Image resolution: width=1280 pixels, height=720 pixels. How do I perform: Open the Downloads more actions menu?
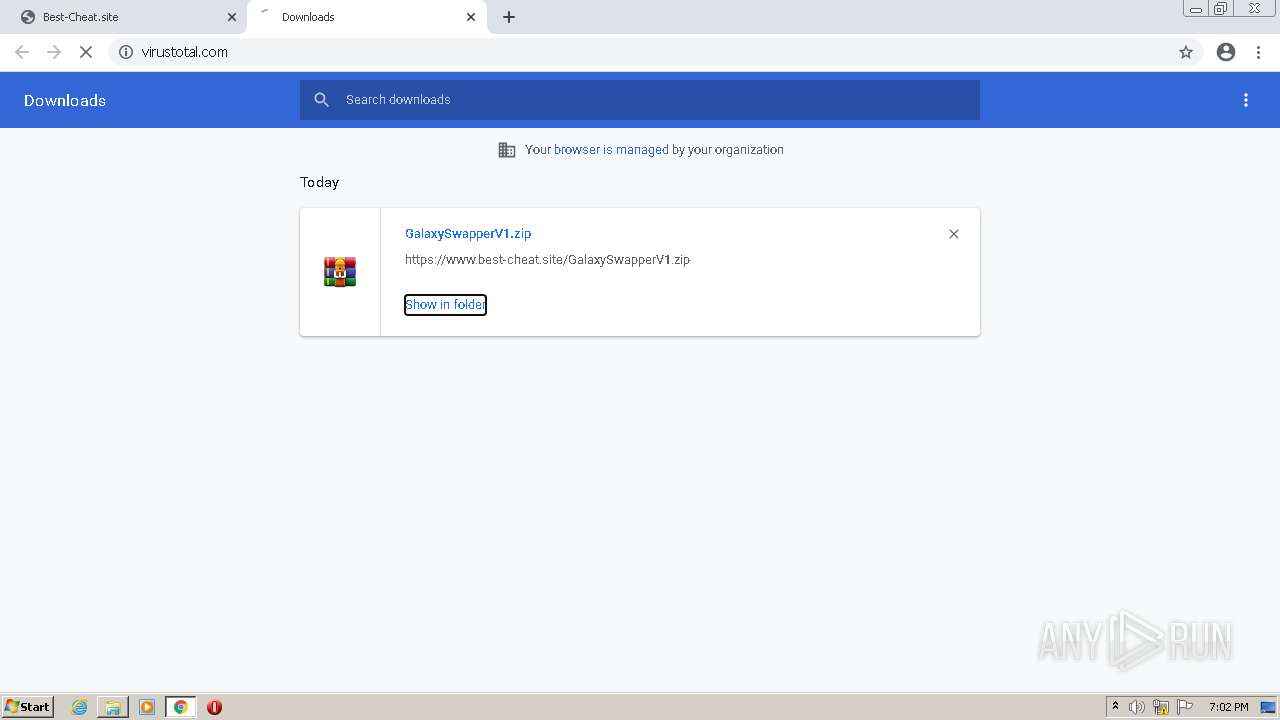coord(1246,100)
